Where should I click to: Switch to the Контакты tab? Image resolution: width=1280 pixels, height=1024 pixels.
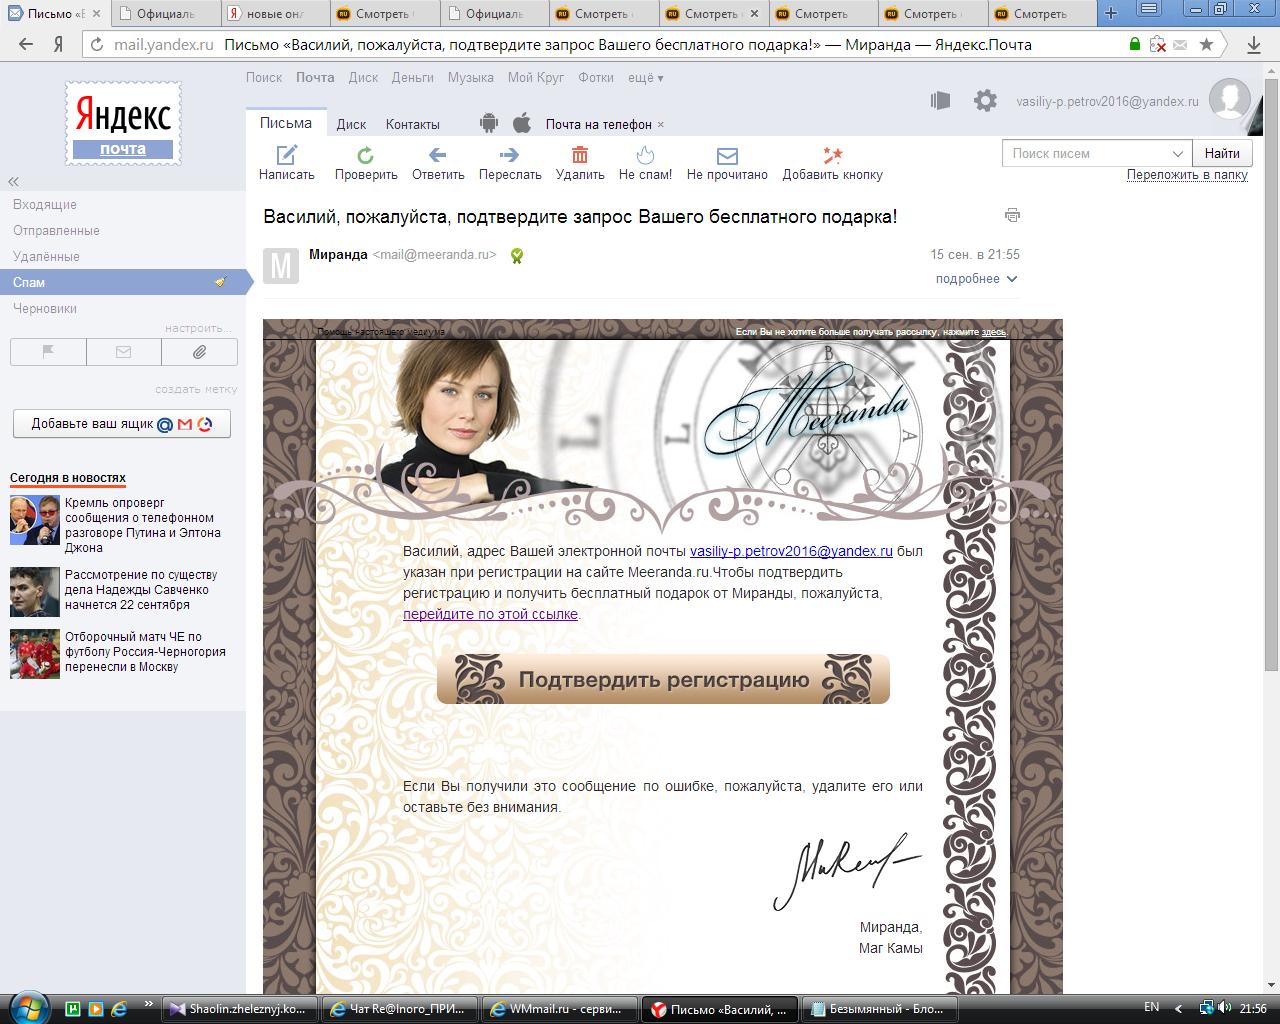click(x=413, y=124)
